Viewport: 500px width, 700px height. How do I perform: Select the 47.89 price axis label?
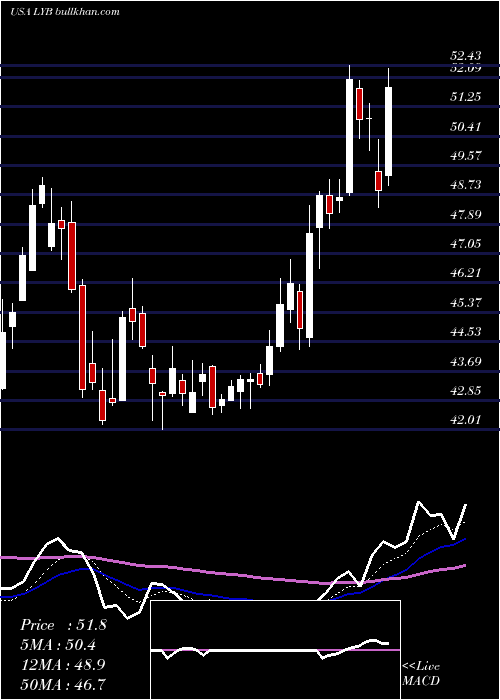[466, 215]
